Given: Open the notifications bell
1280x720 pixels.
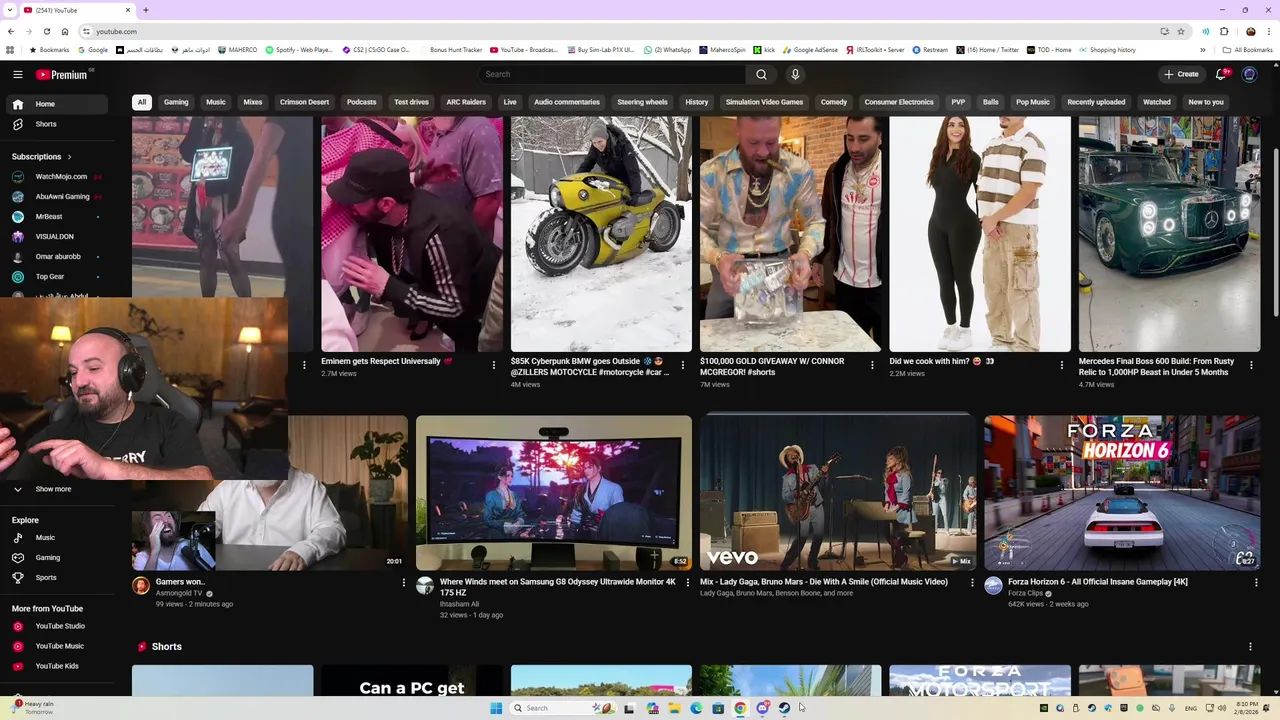Looking at the screenshot, I should click(x=1221, y=74).
